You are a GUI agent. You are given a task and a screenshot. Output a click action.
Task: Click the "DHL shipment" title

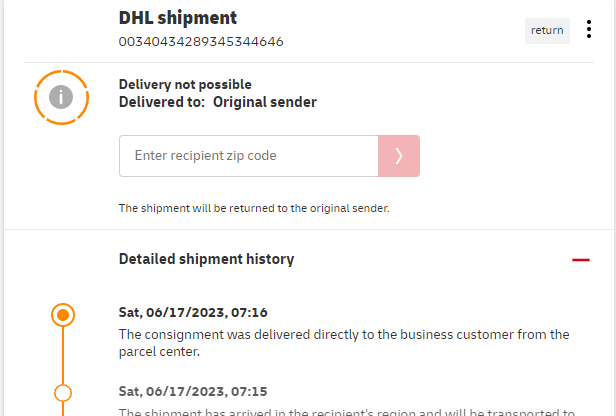click(x=178, y=18)
